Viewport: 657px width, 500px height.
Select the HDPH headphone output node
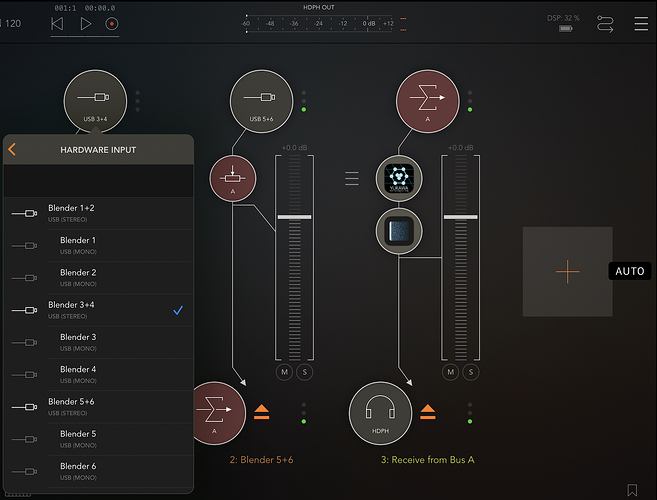tap(380, 413)
